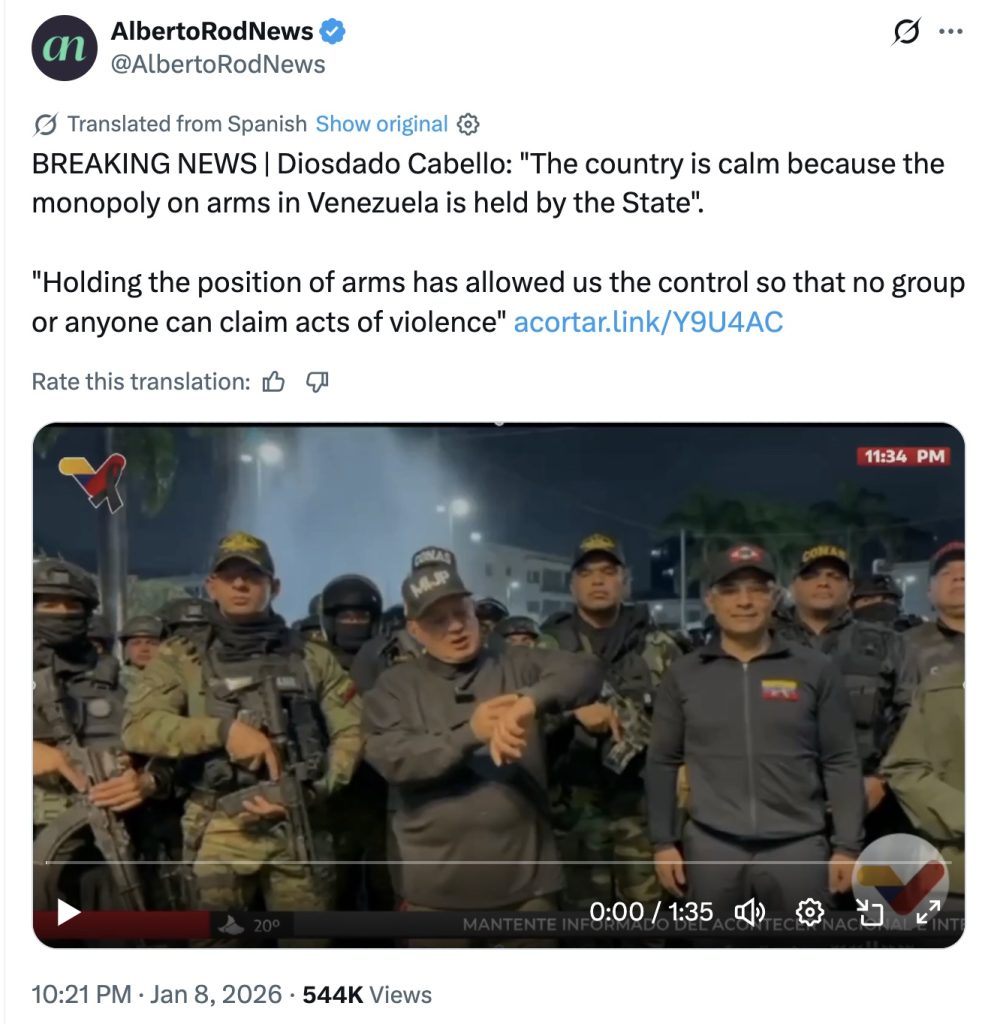
Task: Open the acortar.link/Y9U4AC link
Action: 648,322
